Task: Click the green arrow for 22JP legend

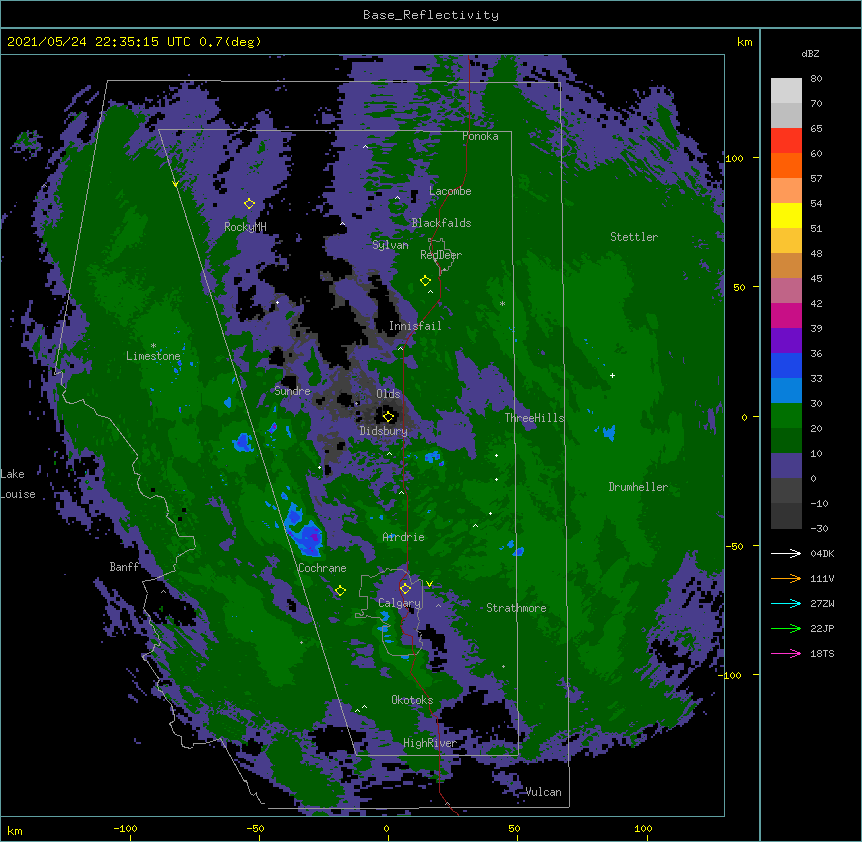Action: 786,628
